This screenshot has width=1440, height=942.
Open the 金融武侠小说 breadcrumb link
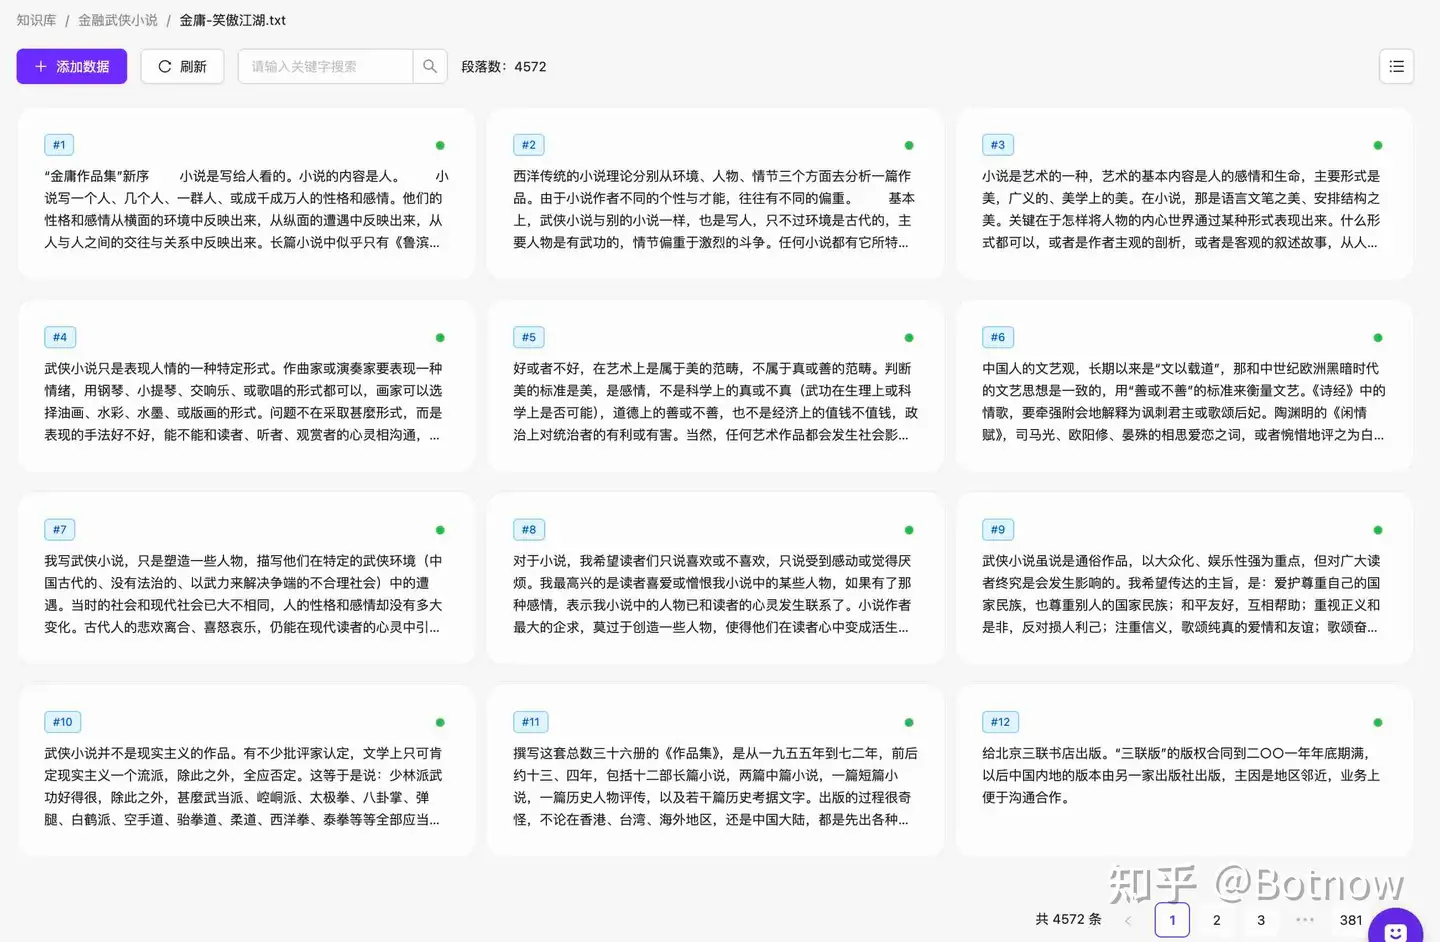click(x=118, y=20)
